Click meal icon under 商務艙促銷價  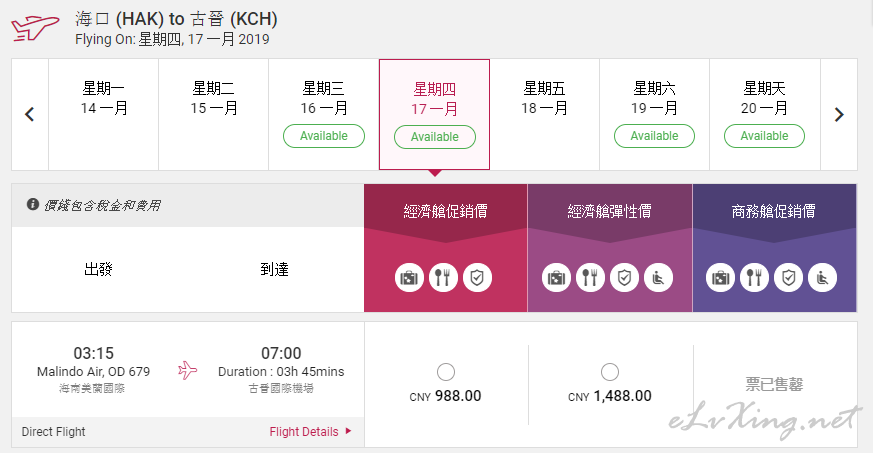click(x=754, y=277)
